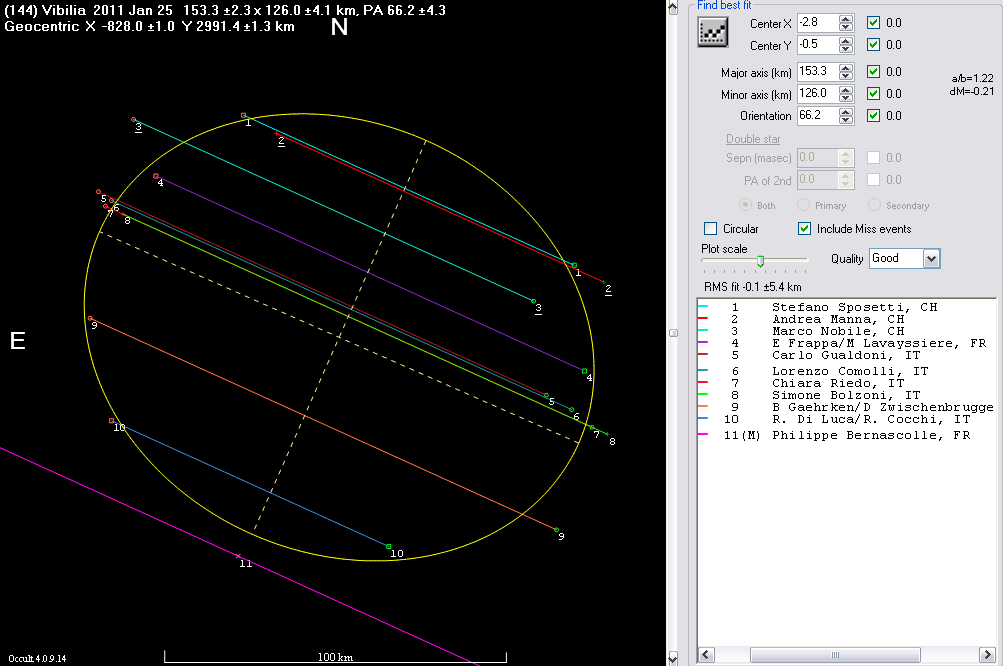Image resolution: width=1003 pixels, height=666 pixels.
Task: Decrease Center Y with down arrow
Action: tap(846, 49)
